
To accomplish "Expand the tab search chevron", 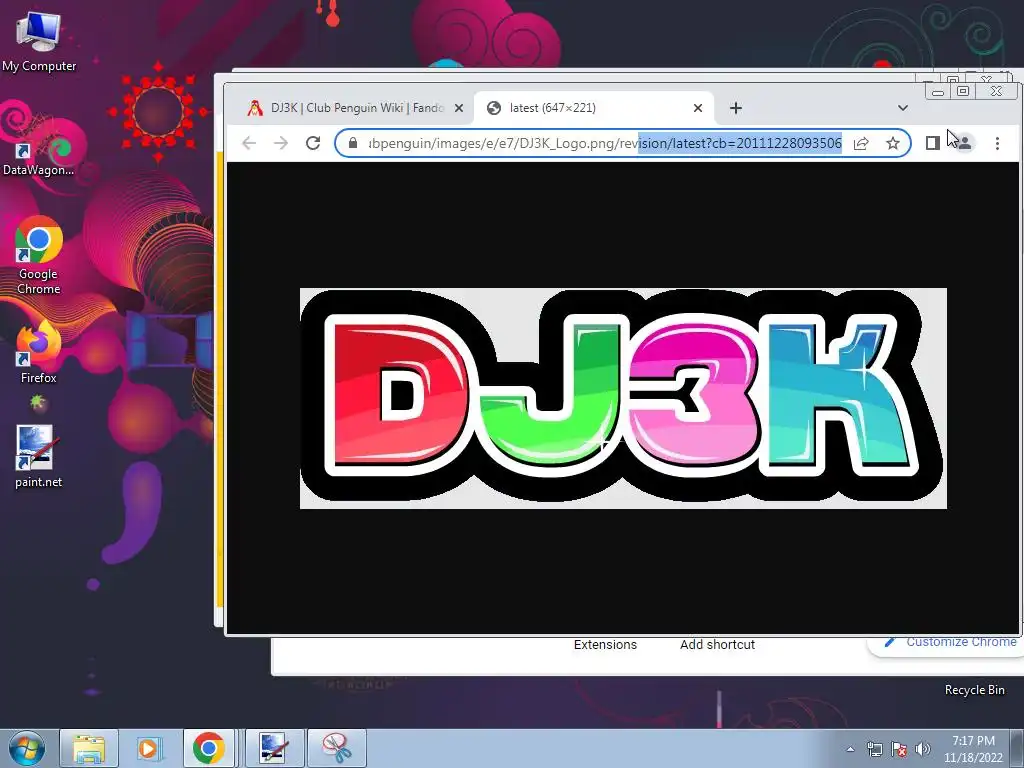I will (903, 108).
